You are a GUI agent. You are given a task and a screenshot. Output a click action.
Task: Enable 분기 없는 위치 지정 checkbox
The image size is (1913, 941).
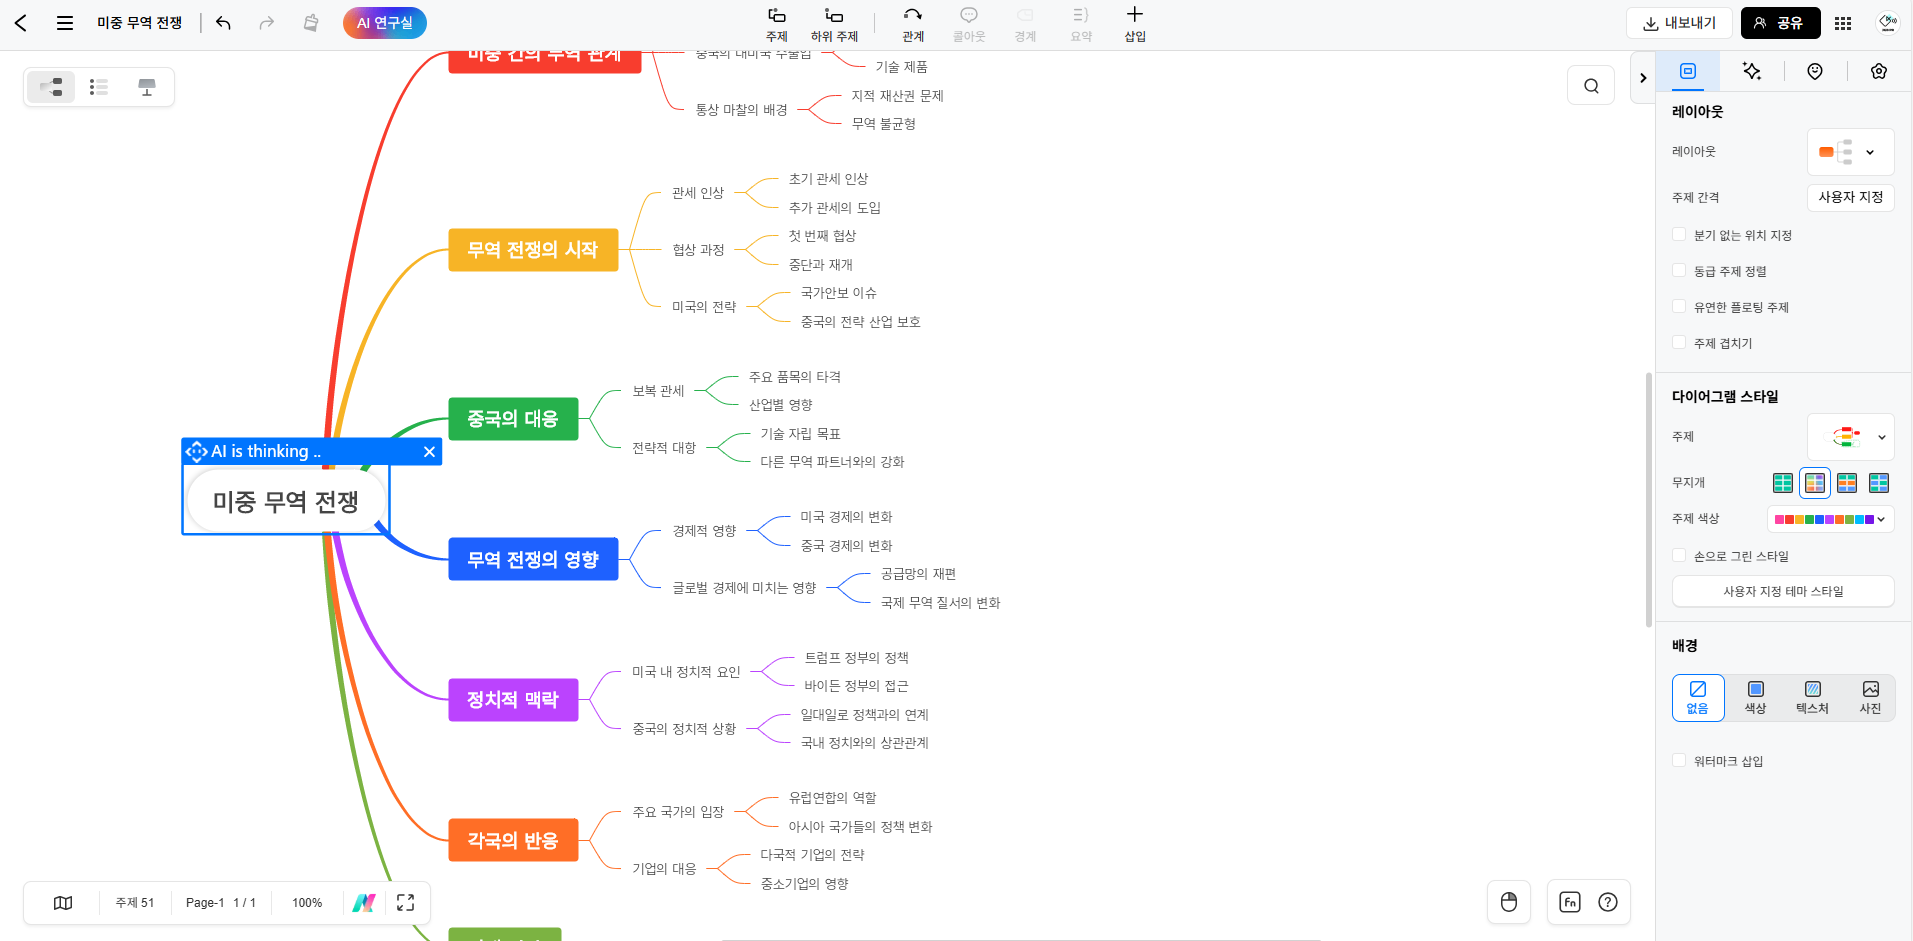[1679, 235]
